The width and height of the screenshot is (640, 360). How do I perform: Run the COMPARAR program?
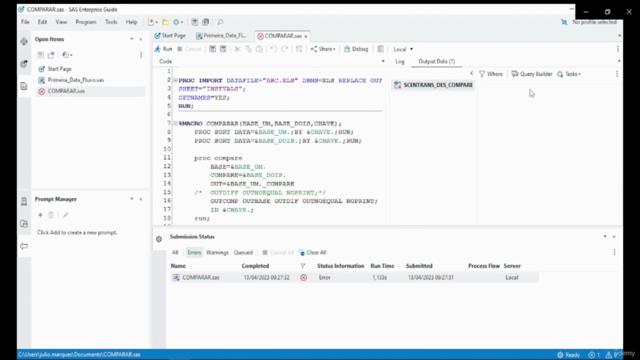click(163, 49)
